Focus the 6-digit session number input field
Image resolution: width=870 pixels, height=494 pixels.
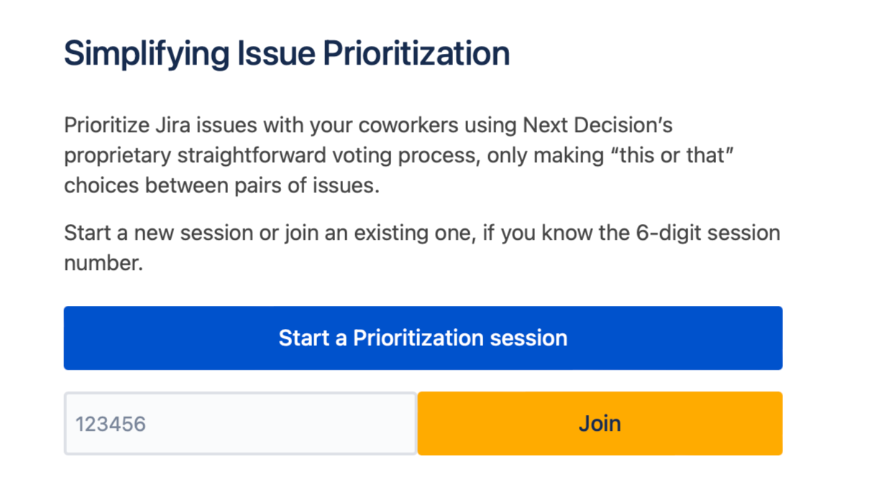(x=240, y=424)
